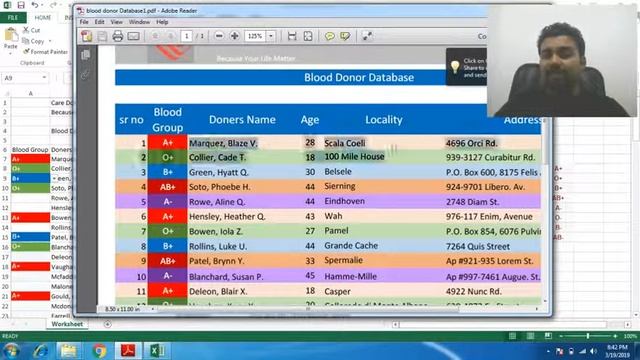Click donor name Collier, Cade T.
Viewport: 640px width, 360px height.
coord(218,158)
